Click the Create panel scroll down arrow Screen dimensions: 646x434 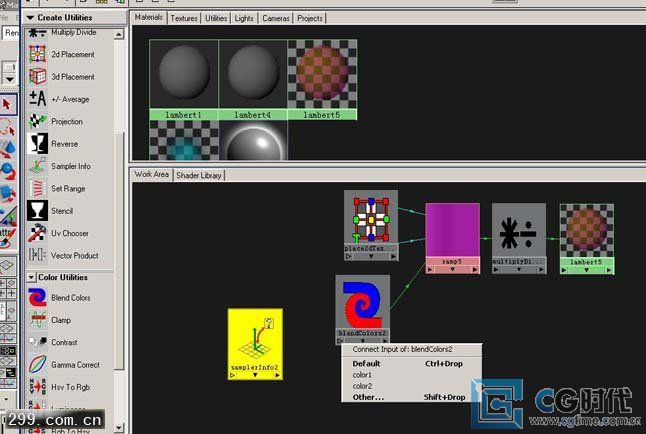tap(119, 428)
